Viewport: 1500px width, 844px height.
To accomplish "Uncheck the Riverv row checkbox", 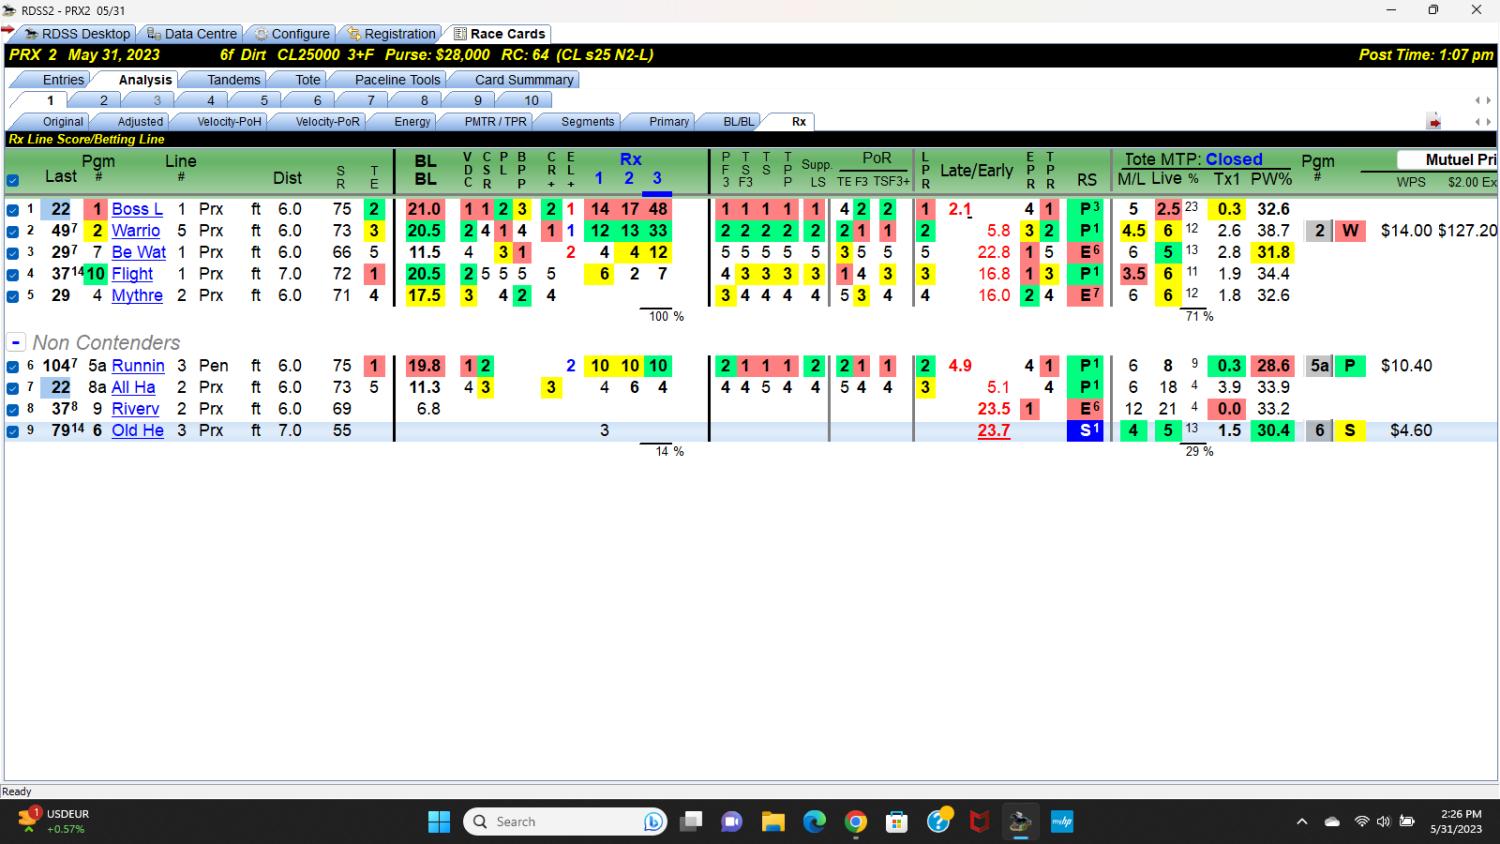I will coord(13,410).
